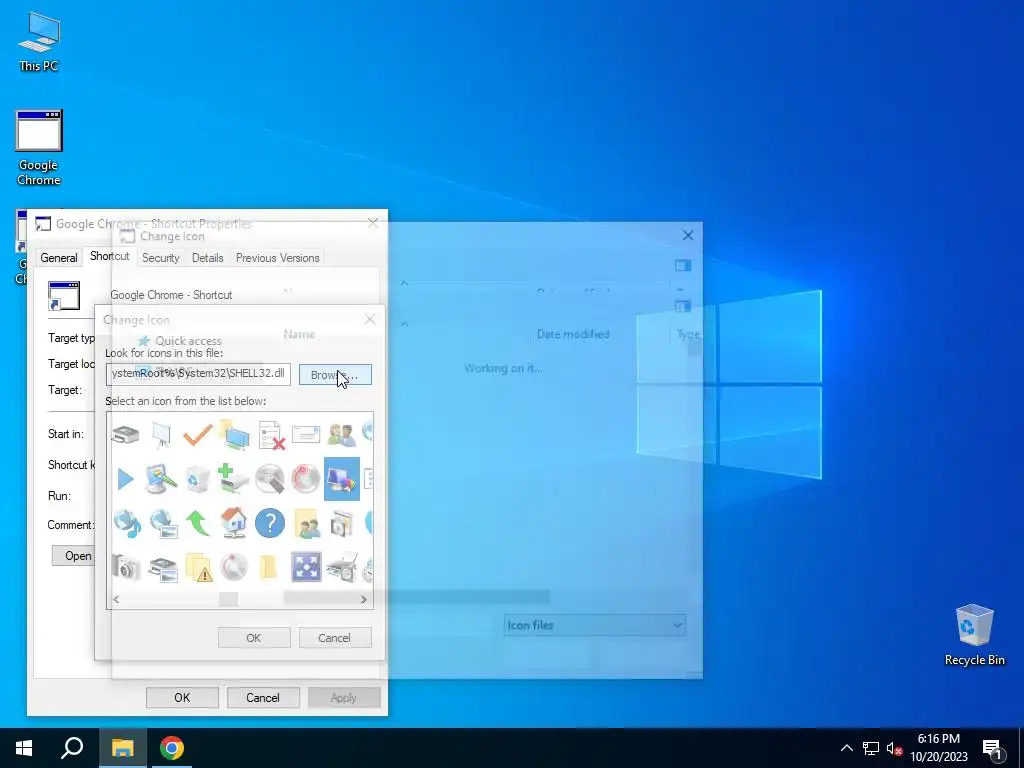Select the red burn disc icon
Image resolution: width=1024 pixels, height=768 pixels.
tap(305, 479)
